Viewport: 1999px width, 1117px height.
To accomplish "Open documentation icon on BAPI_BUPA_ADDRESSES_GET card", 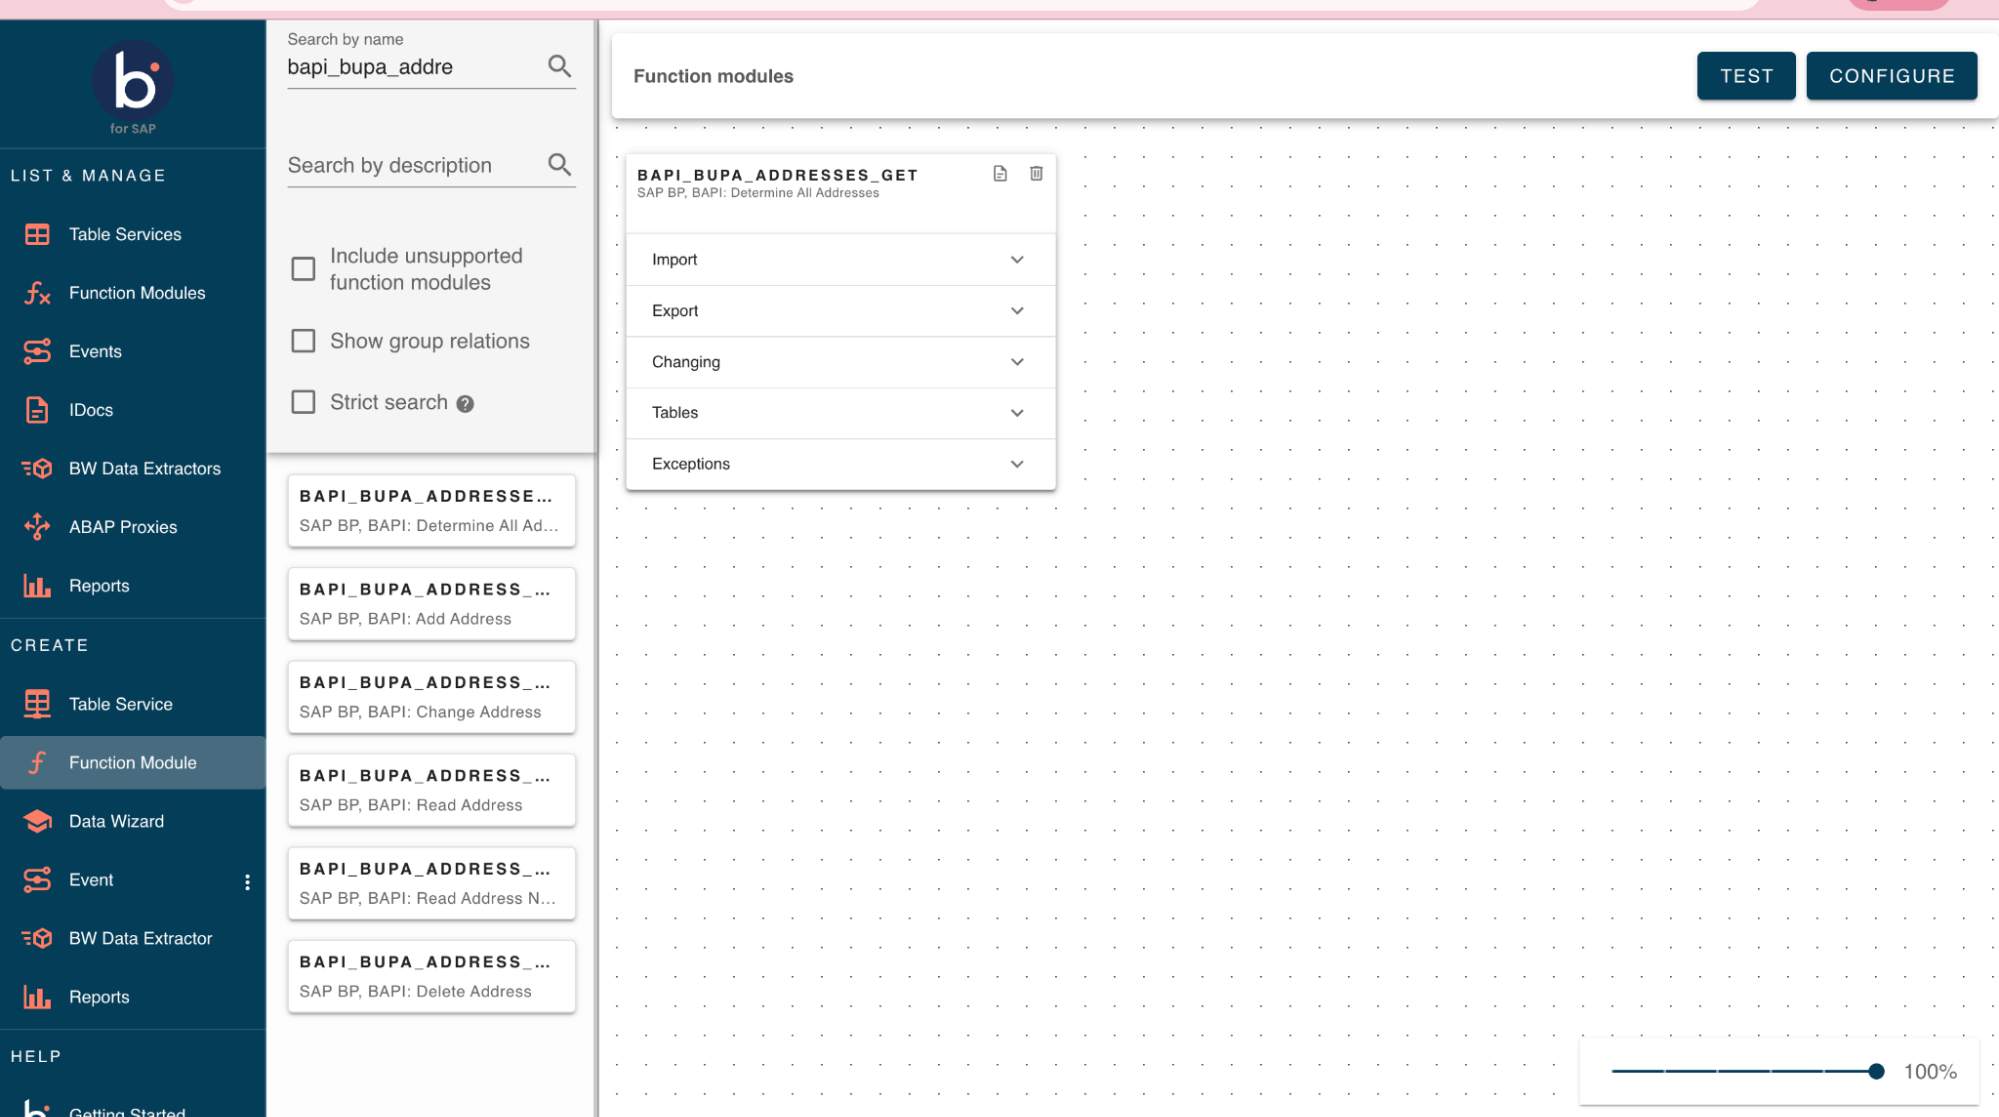I will pos(1000,174).
